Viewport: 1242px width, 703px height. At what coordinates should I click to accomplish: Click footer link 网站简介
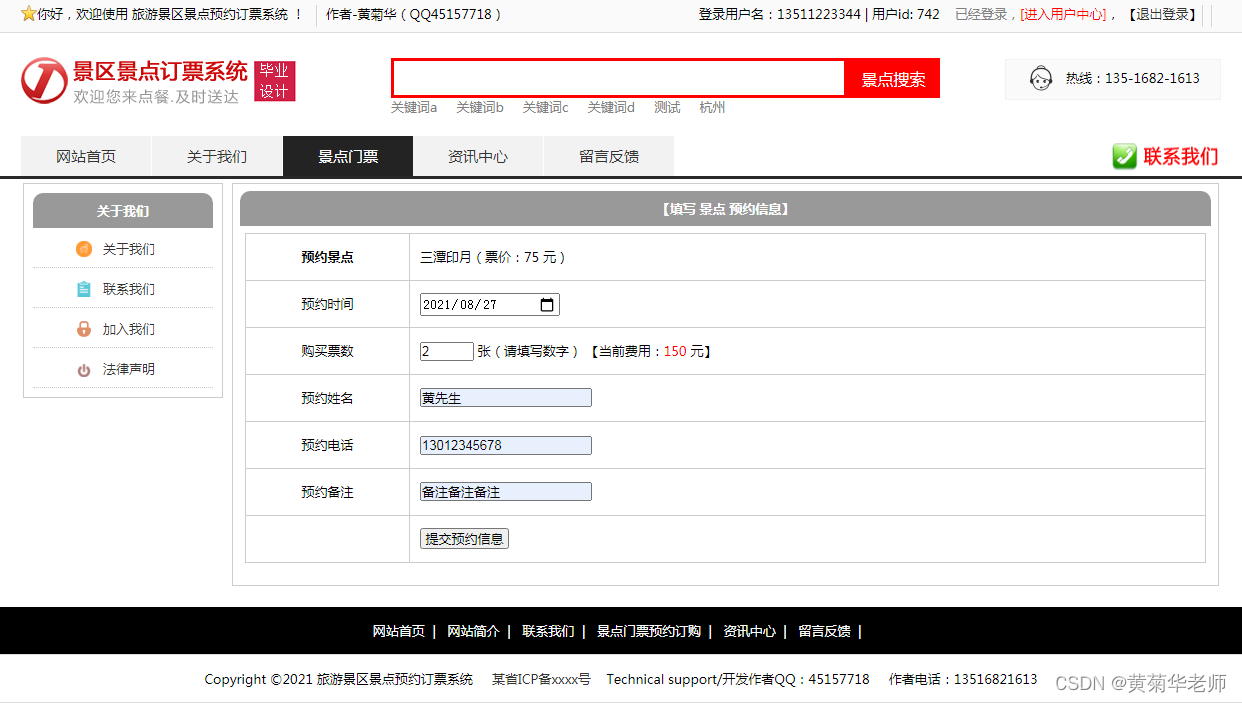coord(473,631)
